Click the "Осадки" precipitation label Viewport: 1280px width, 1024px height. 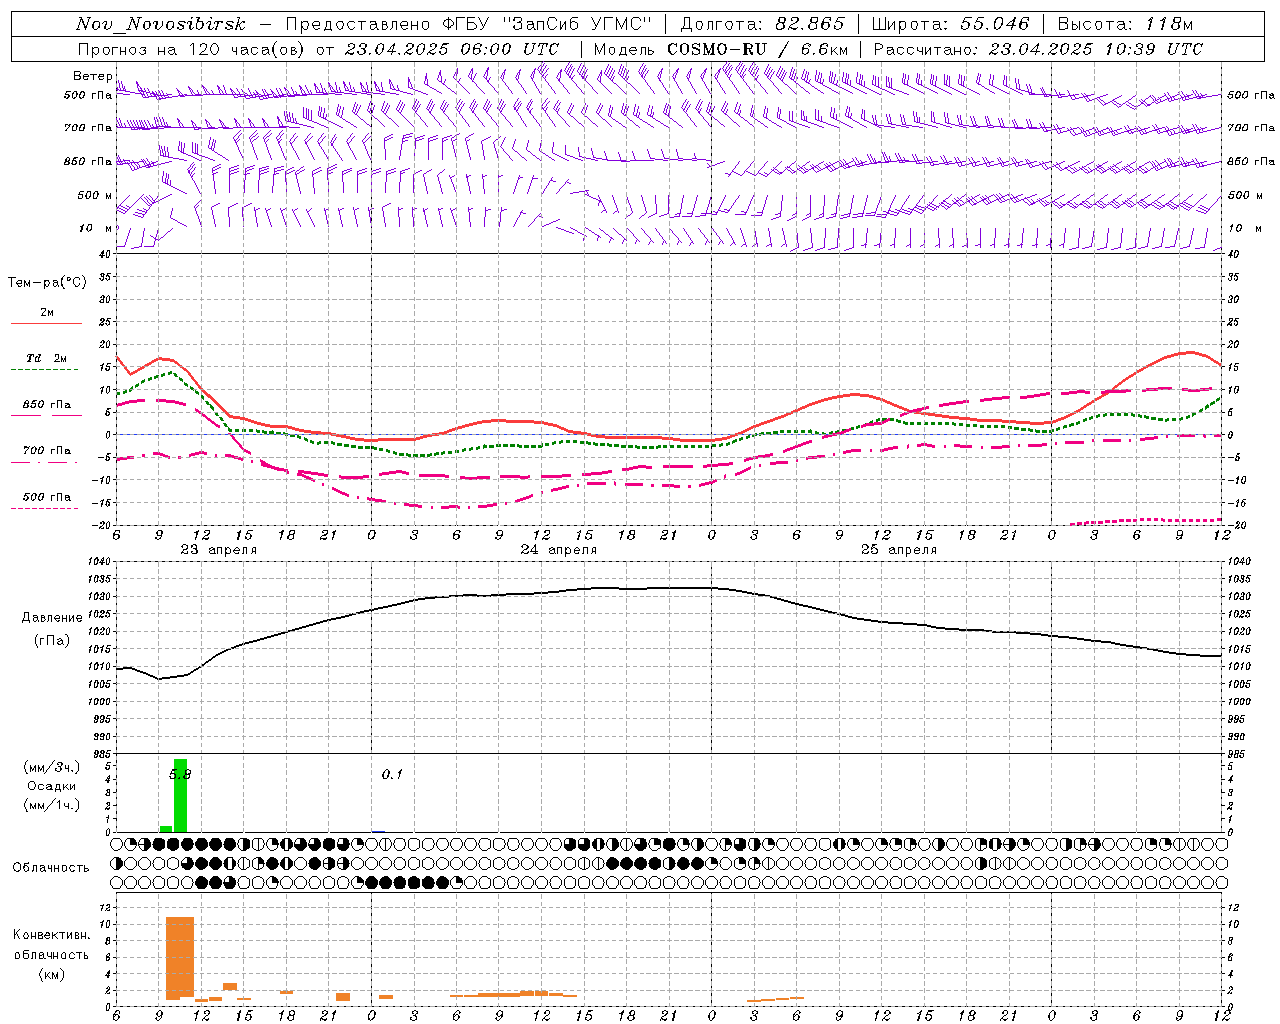(52, 786)
